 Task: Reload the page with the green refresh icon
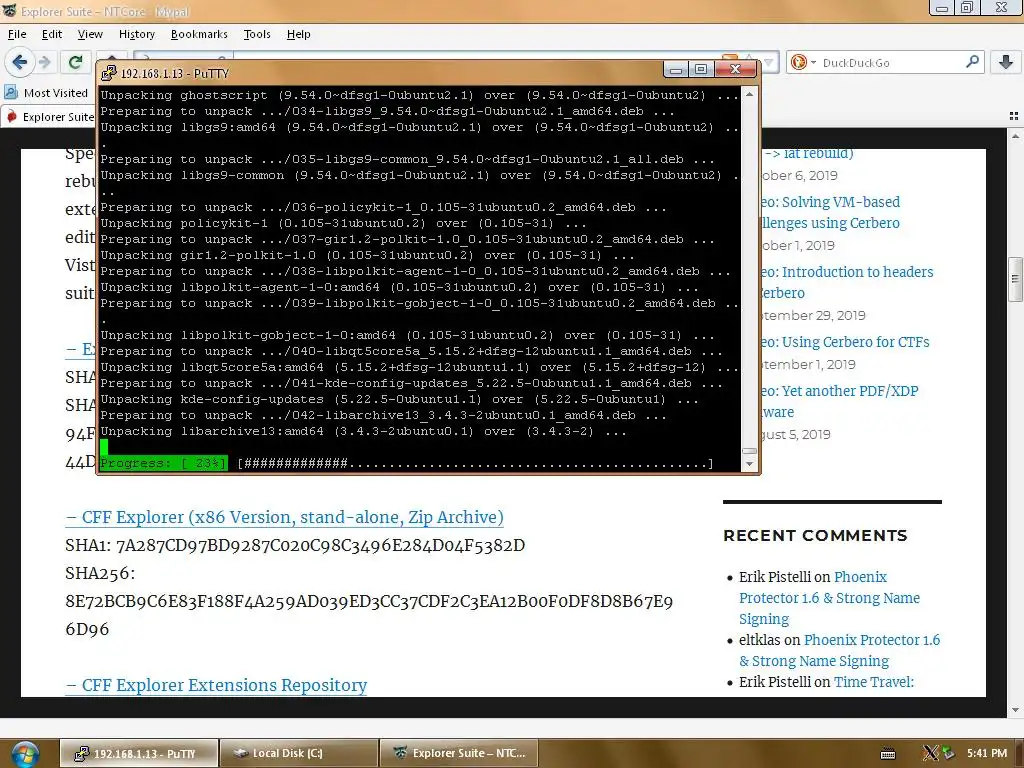tap(75, 63)
